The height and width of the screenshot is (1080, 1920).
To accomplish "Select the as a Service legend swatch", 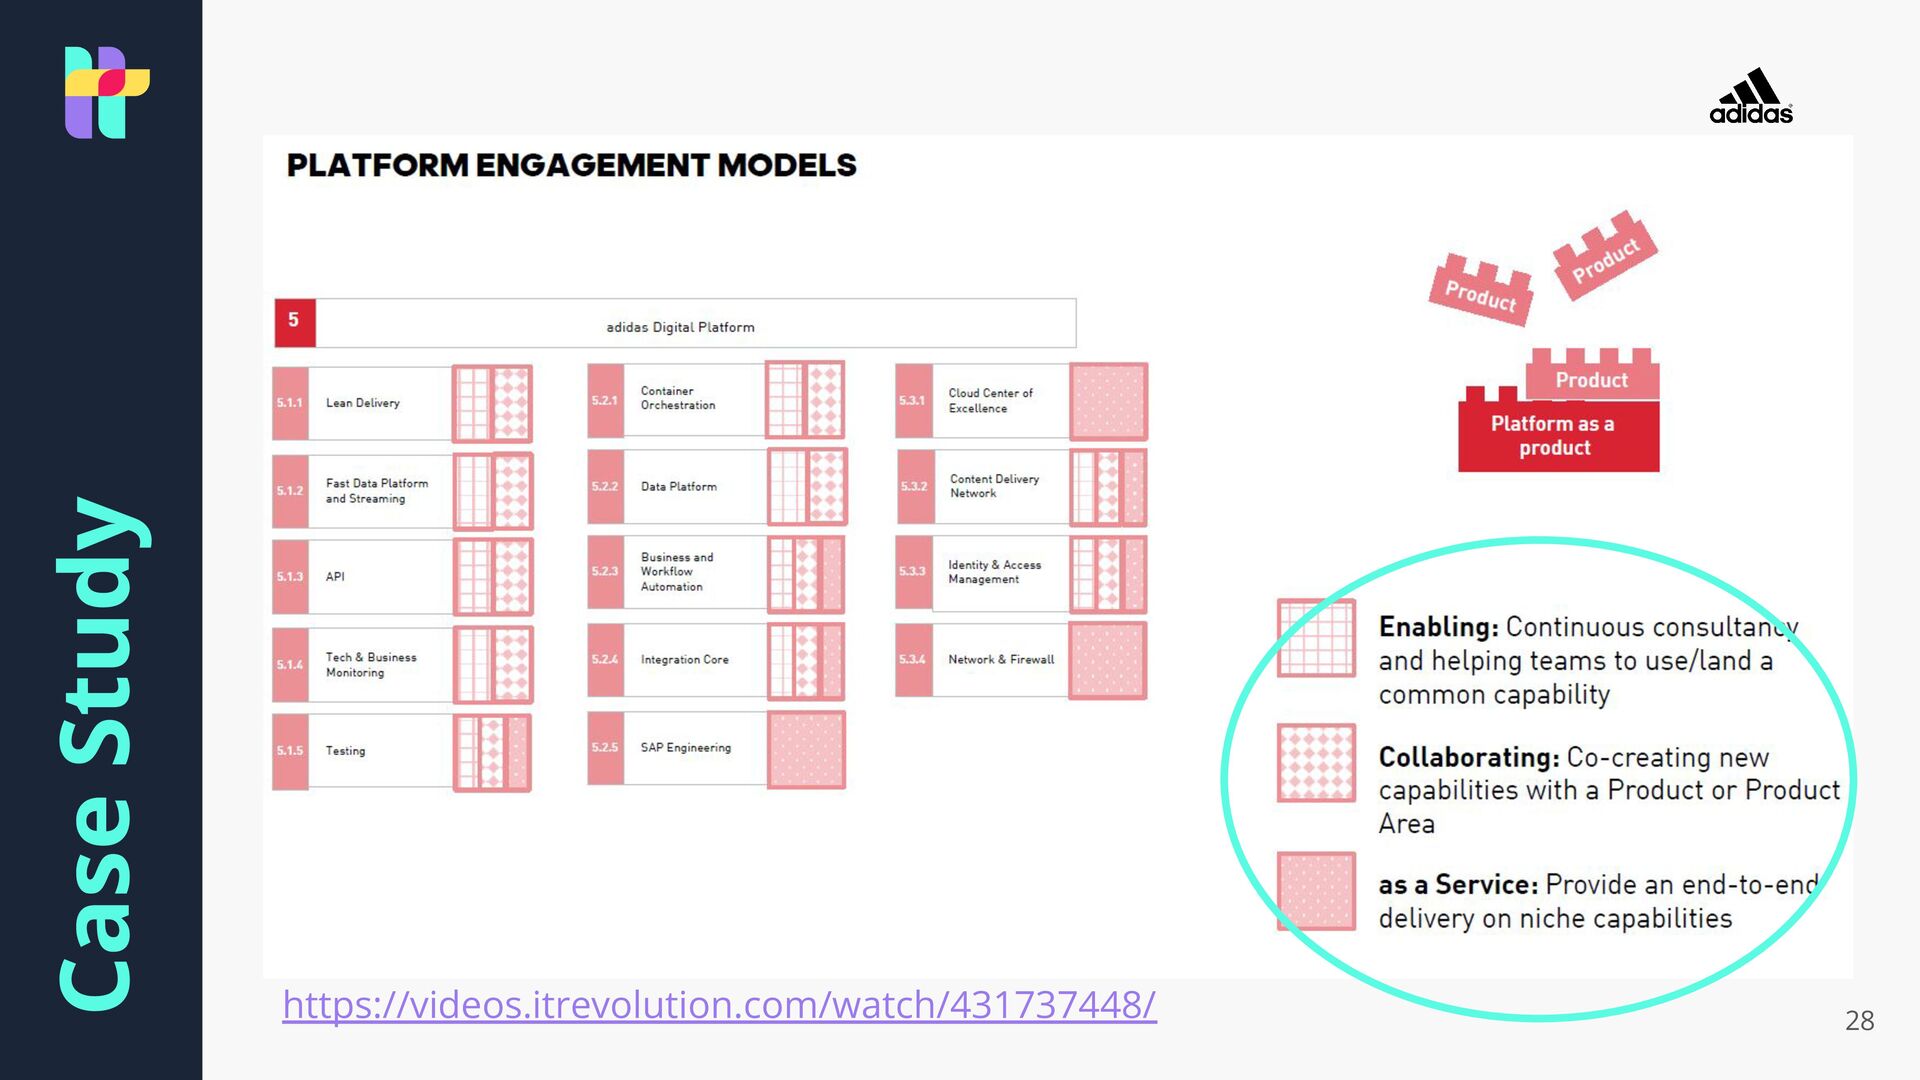I will [x=1316, y=891].
